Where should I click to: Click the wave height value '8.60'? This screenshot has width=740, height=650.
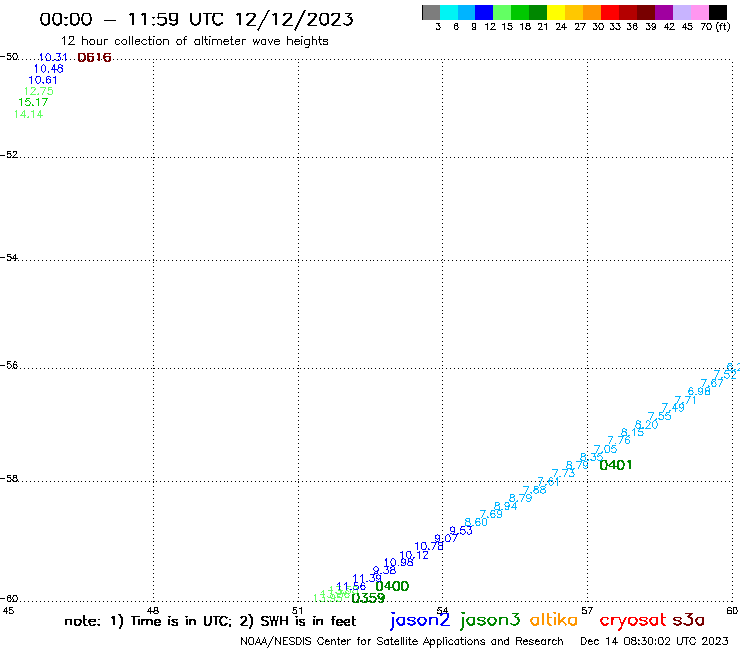click(476, 522)
